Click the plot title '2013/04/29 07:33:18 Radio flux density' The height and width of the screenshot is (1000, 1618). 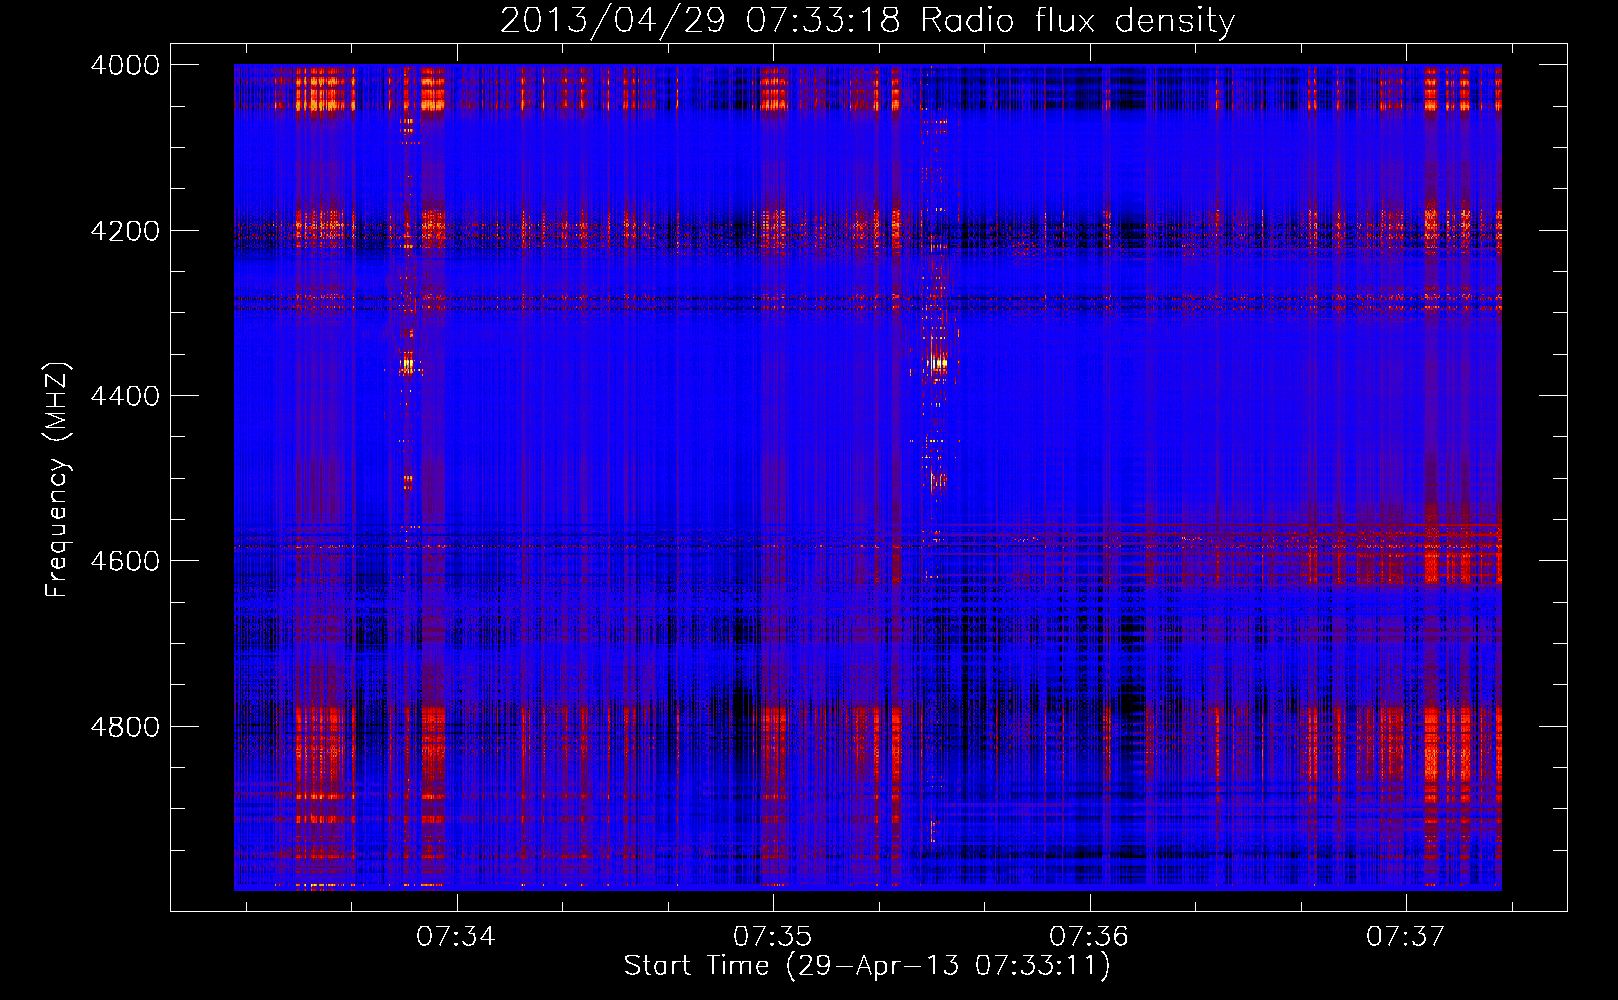[x=867, y=20]
